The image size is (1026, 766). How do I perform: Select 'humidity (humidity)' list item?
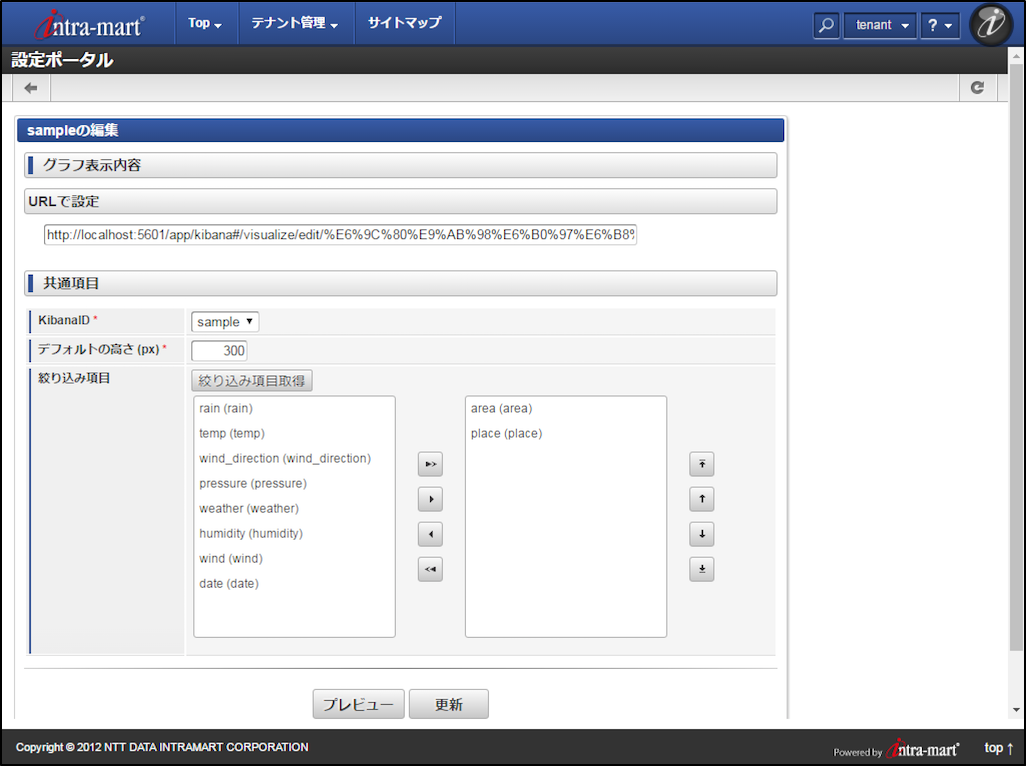[x=251, y=533]
